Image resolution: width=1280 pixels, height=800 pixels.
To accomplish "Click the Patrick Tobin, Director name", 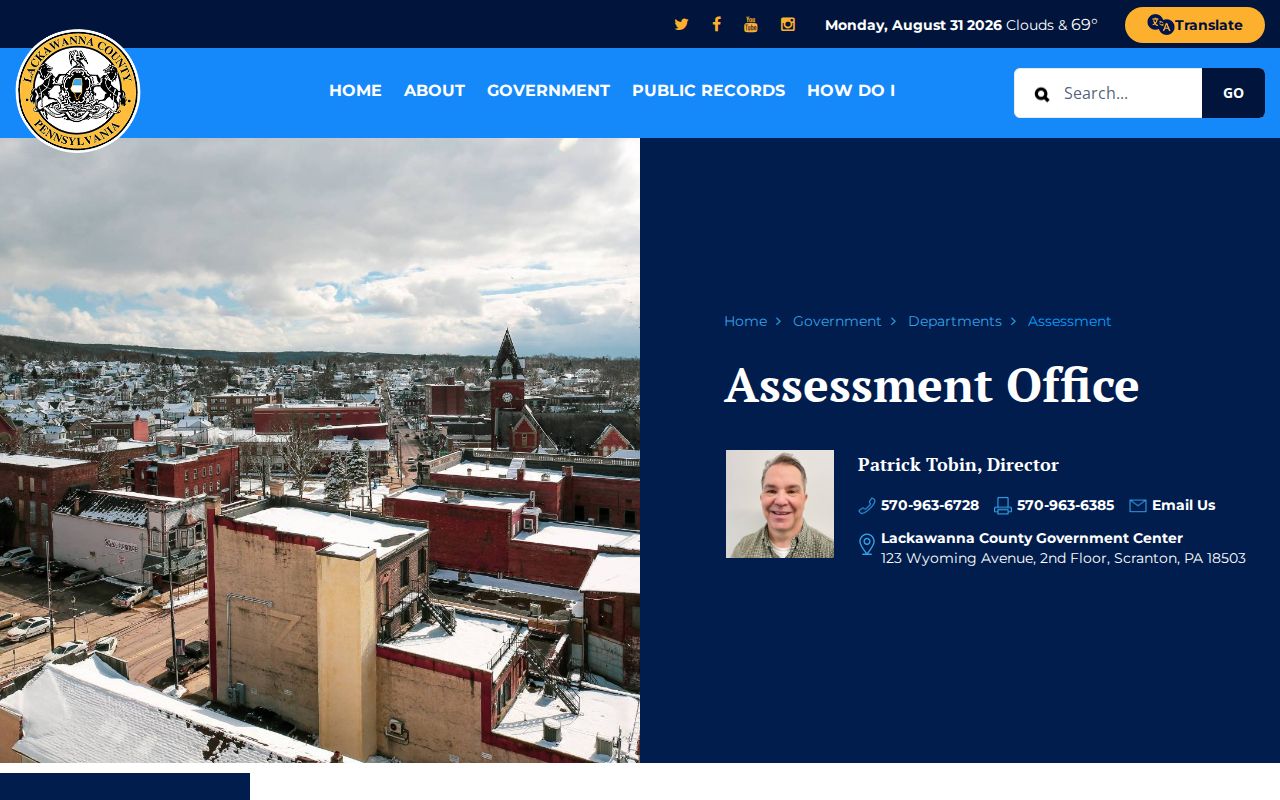I will pos(958,465).
